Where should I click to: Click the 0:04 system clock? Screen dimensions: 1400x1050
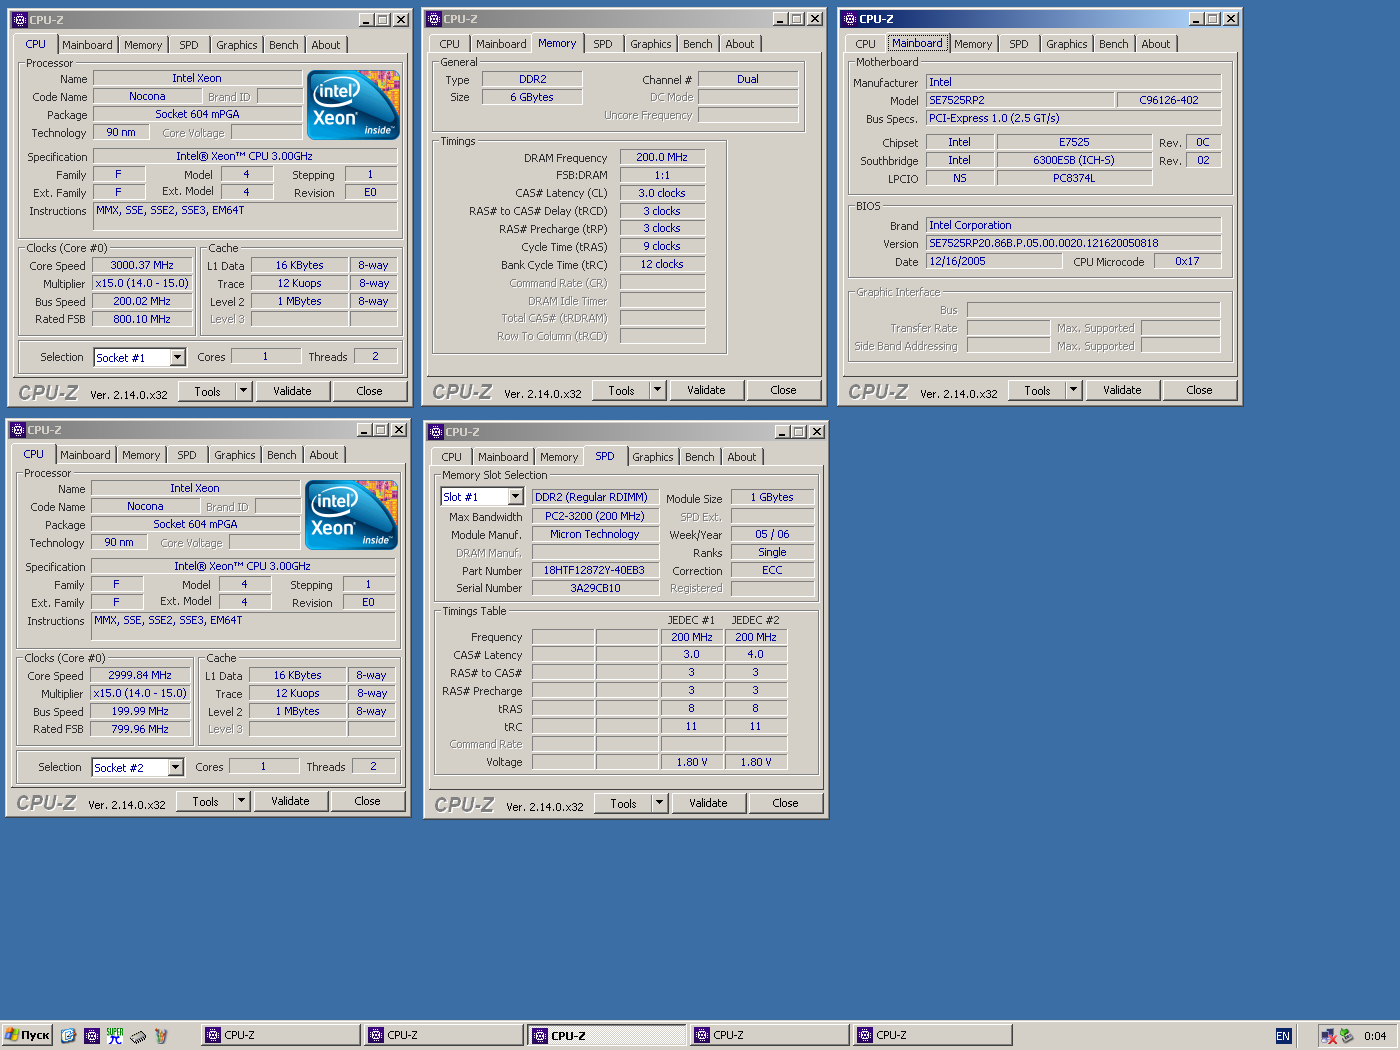(1375, 1036)
